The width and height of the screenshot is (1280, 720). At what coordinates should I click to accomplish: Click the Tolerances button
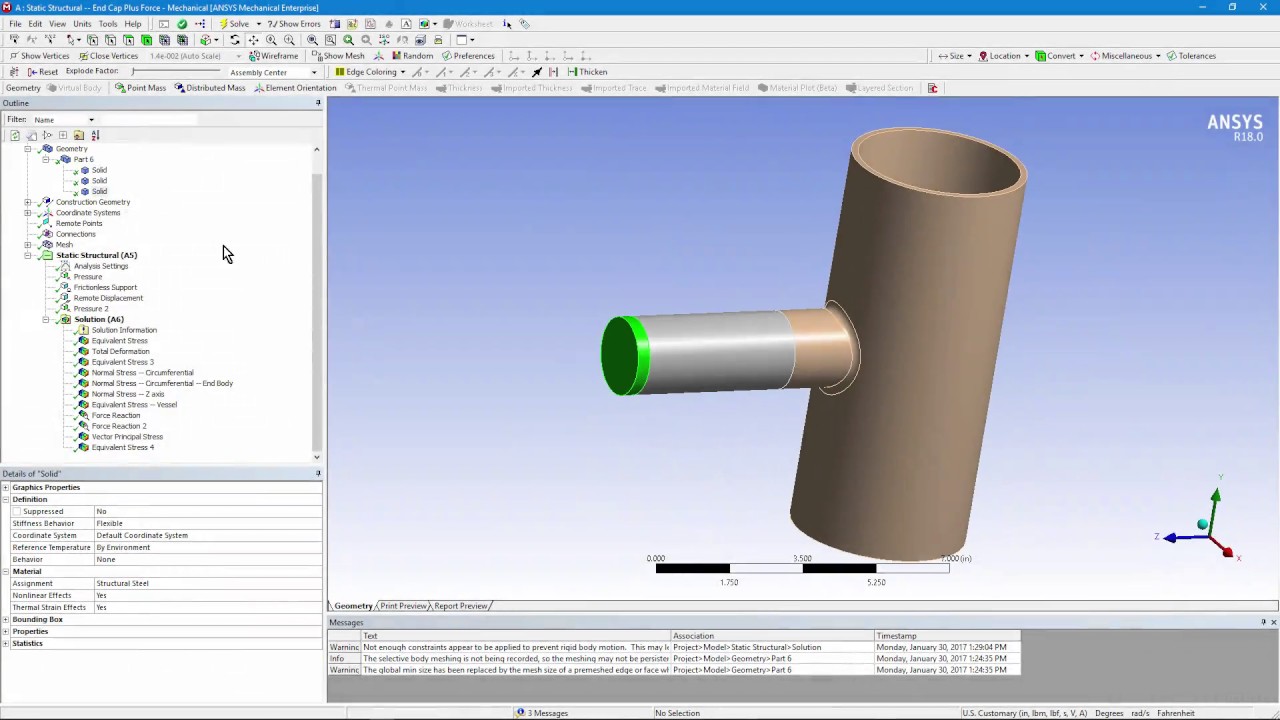tap(1191, 56)
